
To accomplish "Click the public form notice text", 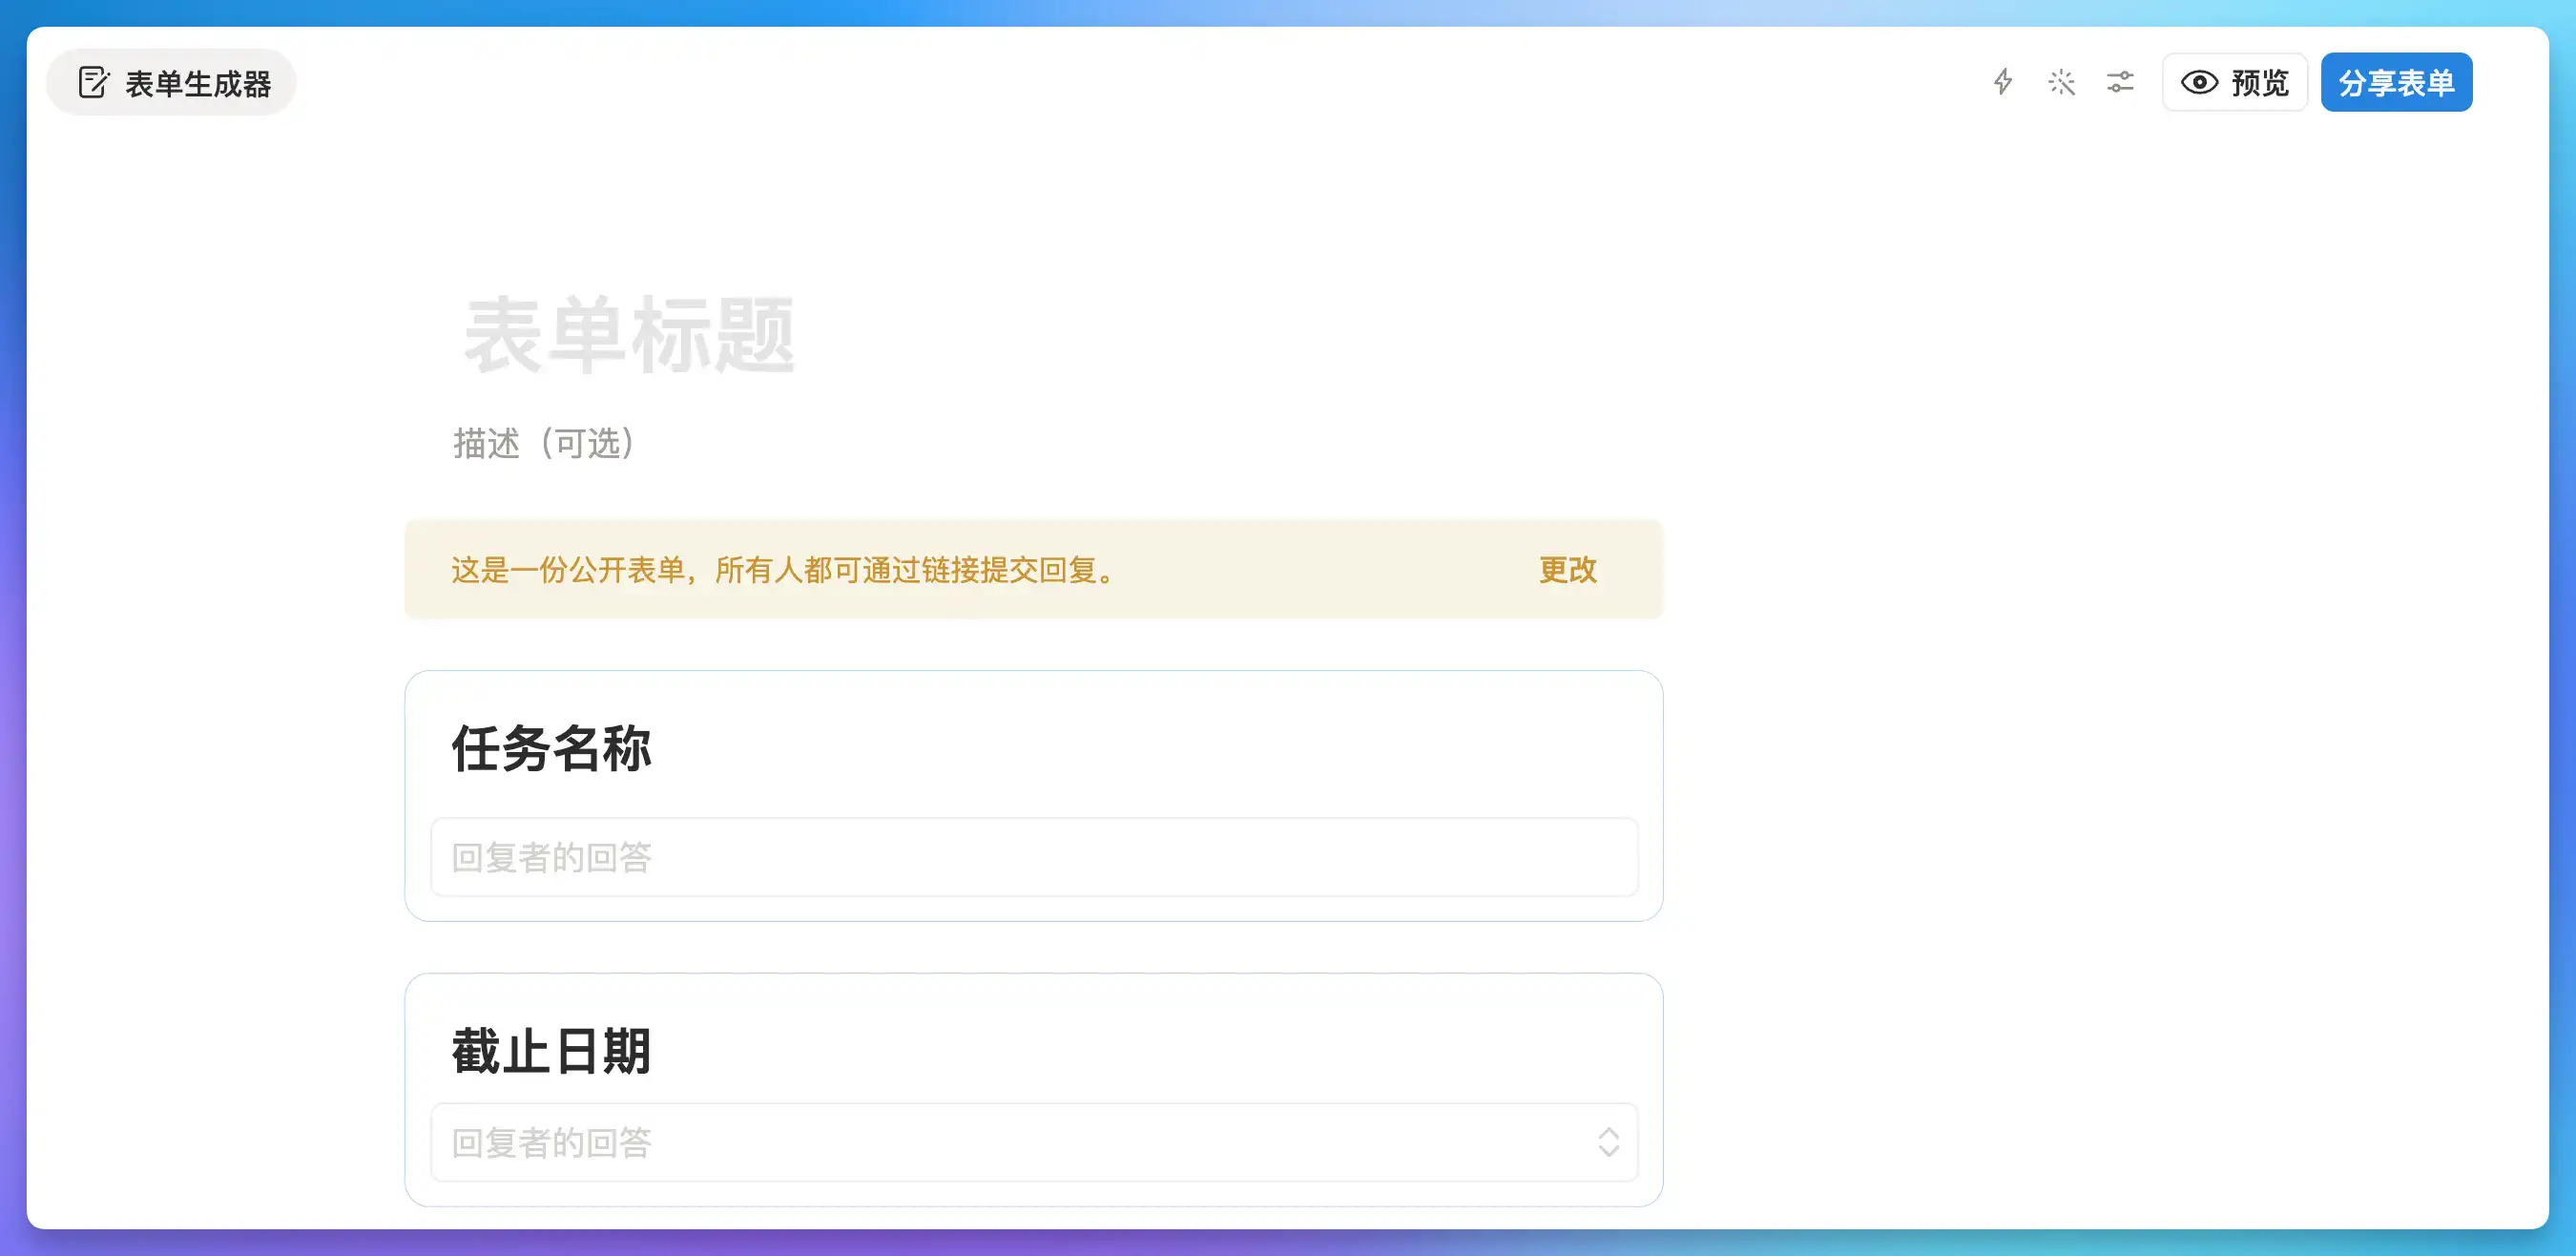I will coord(784,570).
